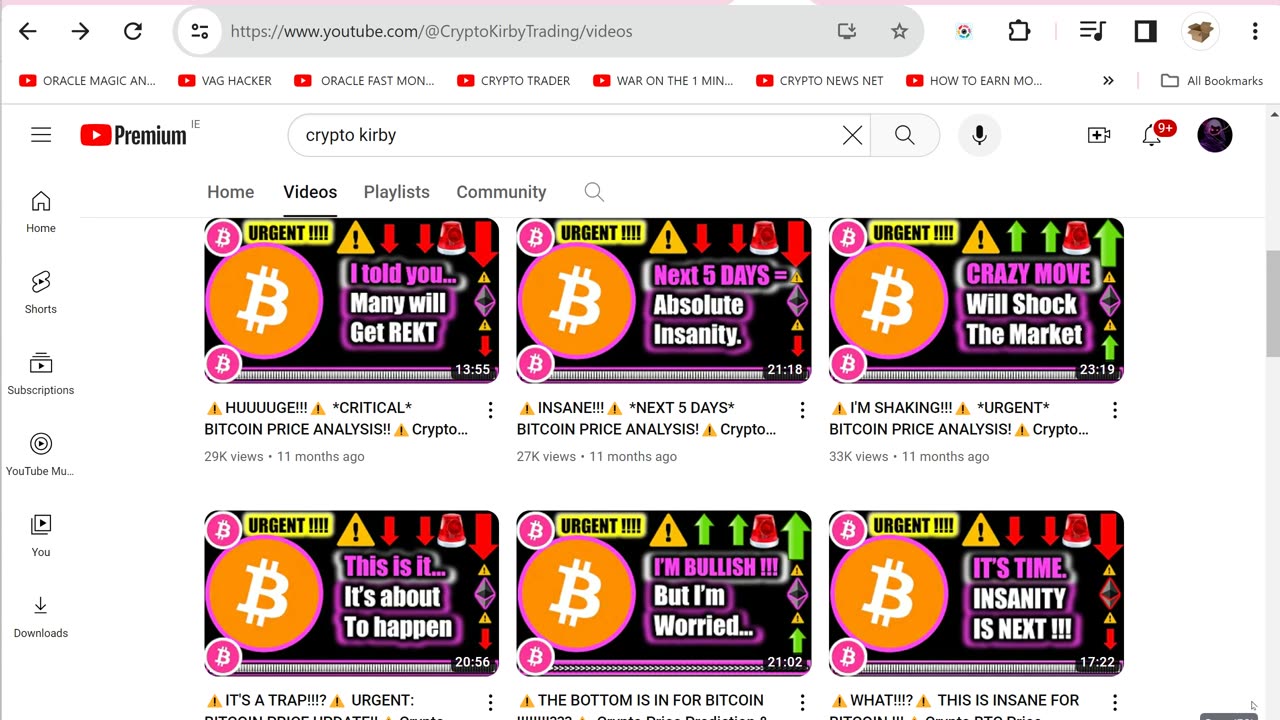This screenshot has height=720, width=1280.
Task: Open options for HUUUUGE!!! CRITICAL video
Action: coord(490,410)
